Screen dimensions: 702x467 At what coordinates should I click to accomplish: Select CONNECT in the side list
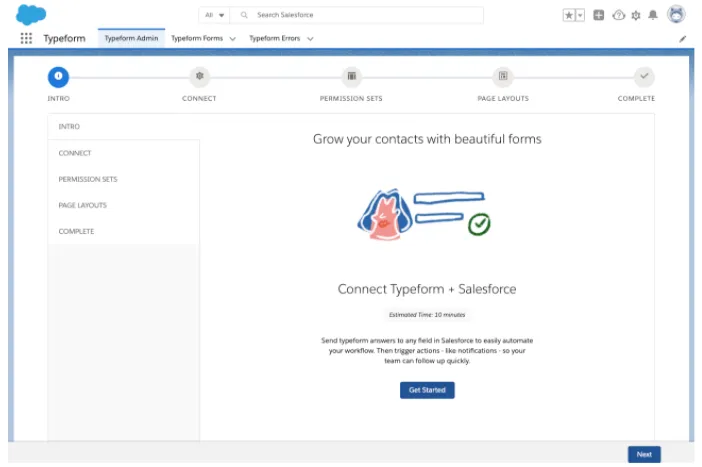point(124,153)
